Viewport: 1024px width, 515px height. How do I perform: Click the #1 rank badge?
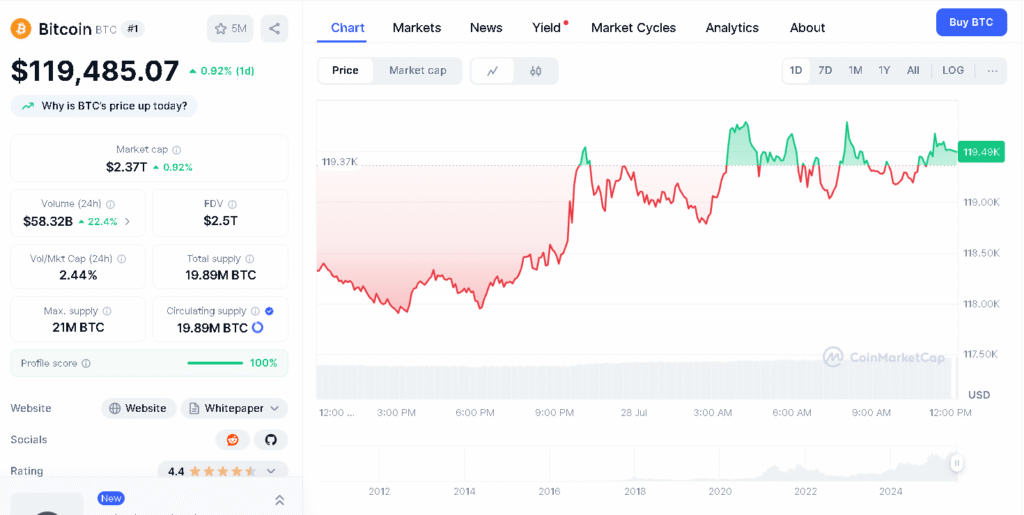[133, 29]
